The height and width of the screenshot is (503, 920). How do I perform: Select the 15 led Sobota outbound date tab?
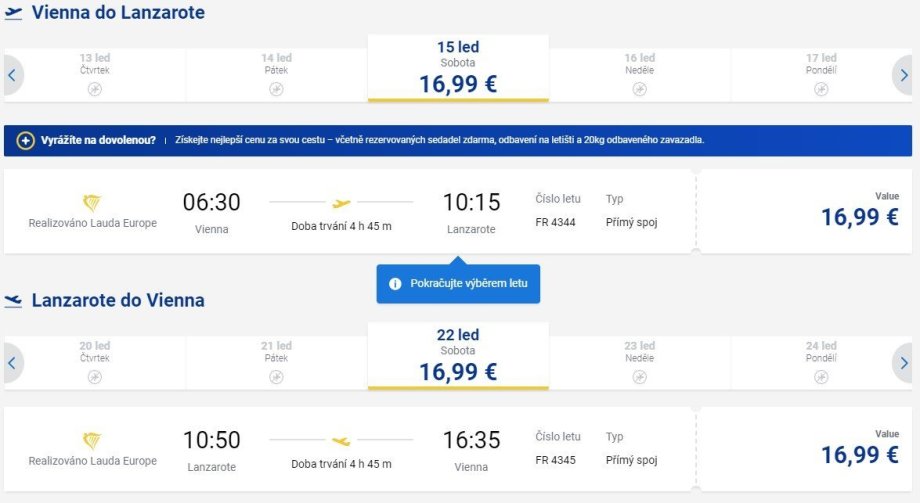click(x=458, y=68)
